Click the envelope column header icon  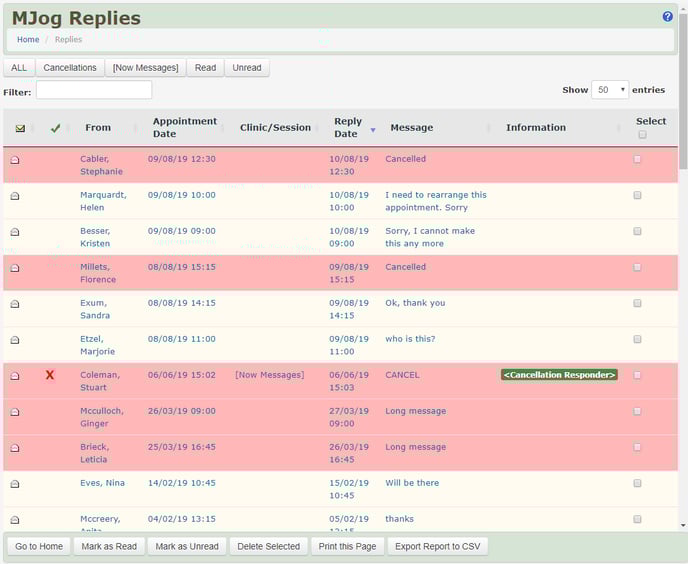coord(20,128)
